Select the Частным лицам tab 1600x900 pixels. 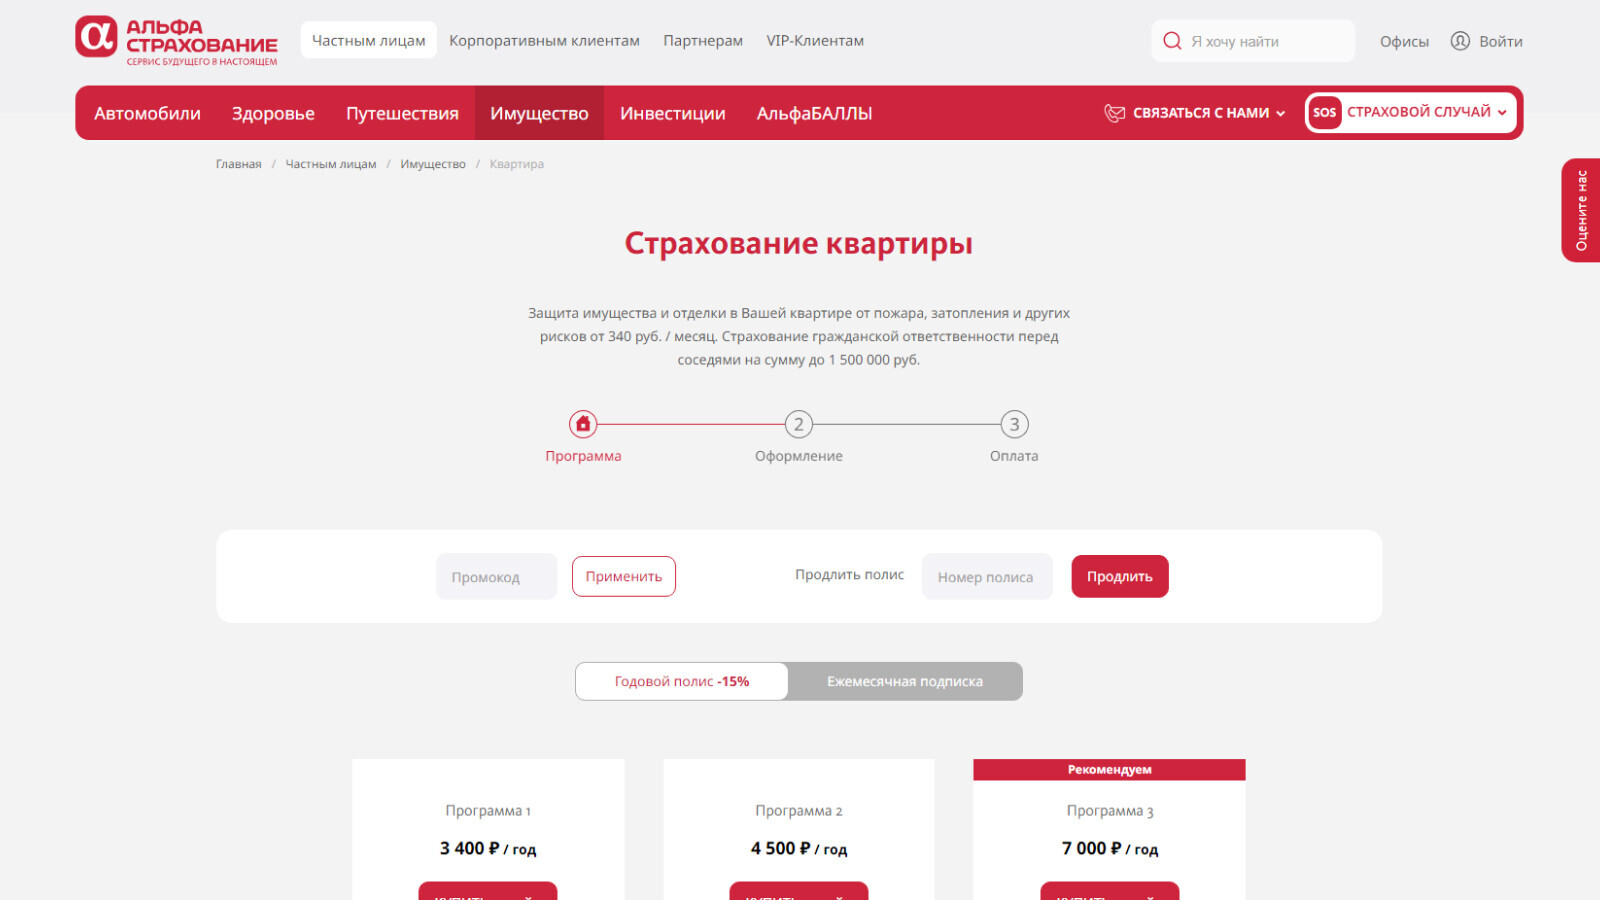click(x=369, y=40)
